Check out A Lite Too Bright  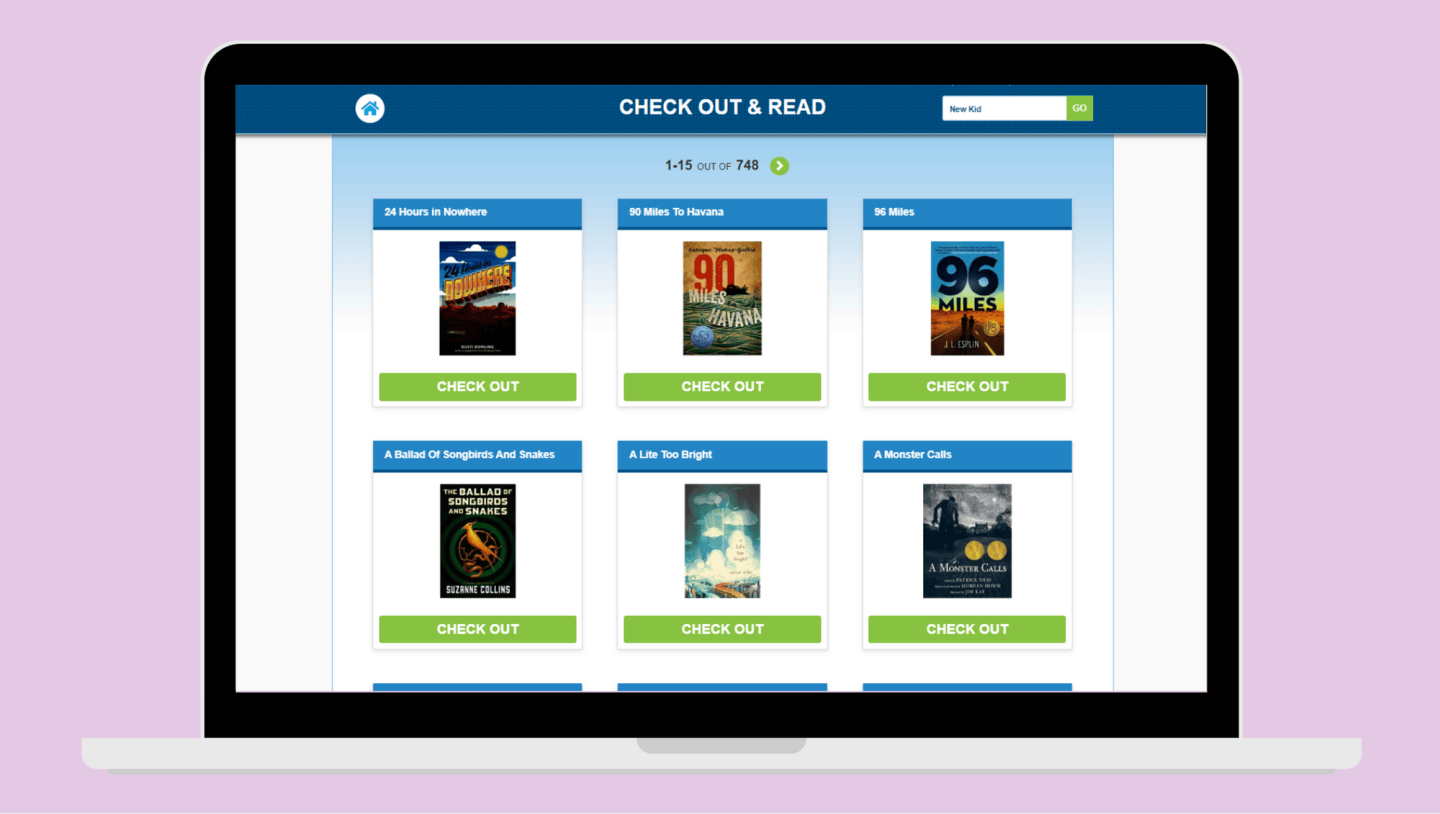coord(722,630)
